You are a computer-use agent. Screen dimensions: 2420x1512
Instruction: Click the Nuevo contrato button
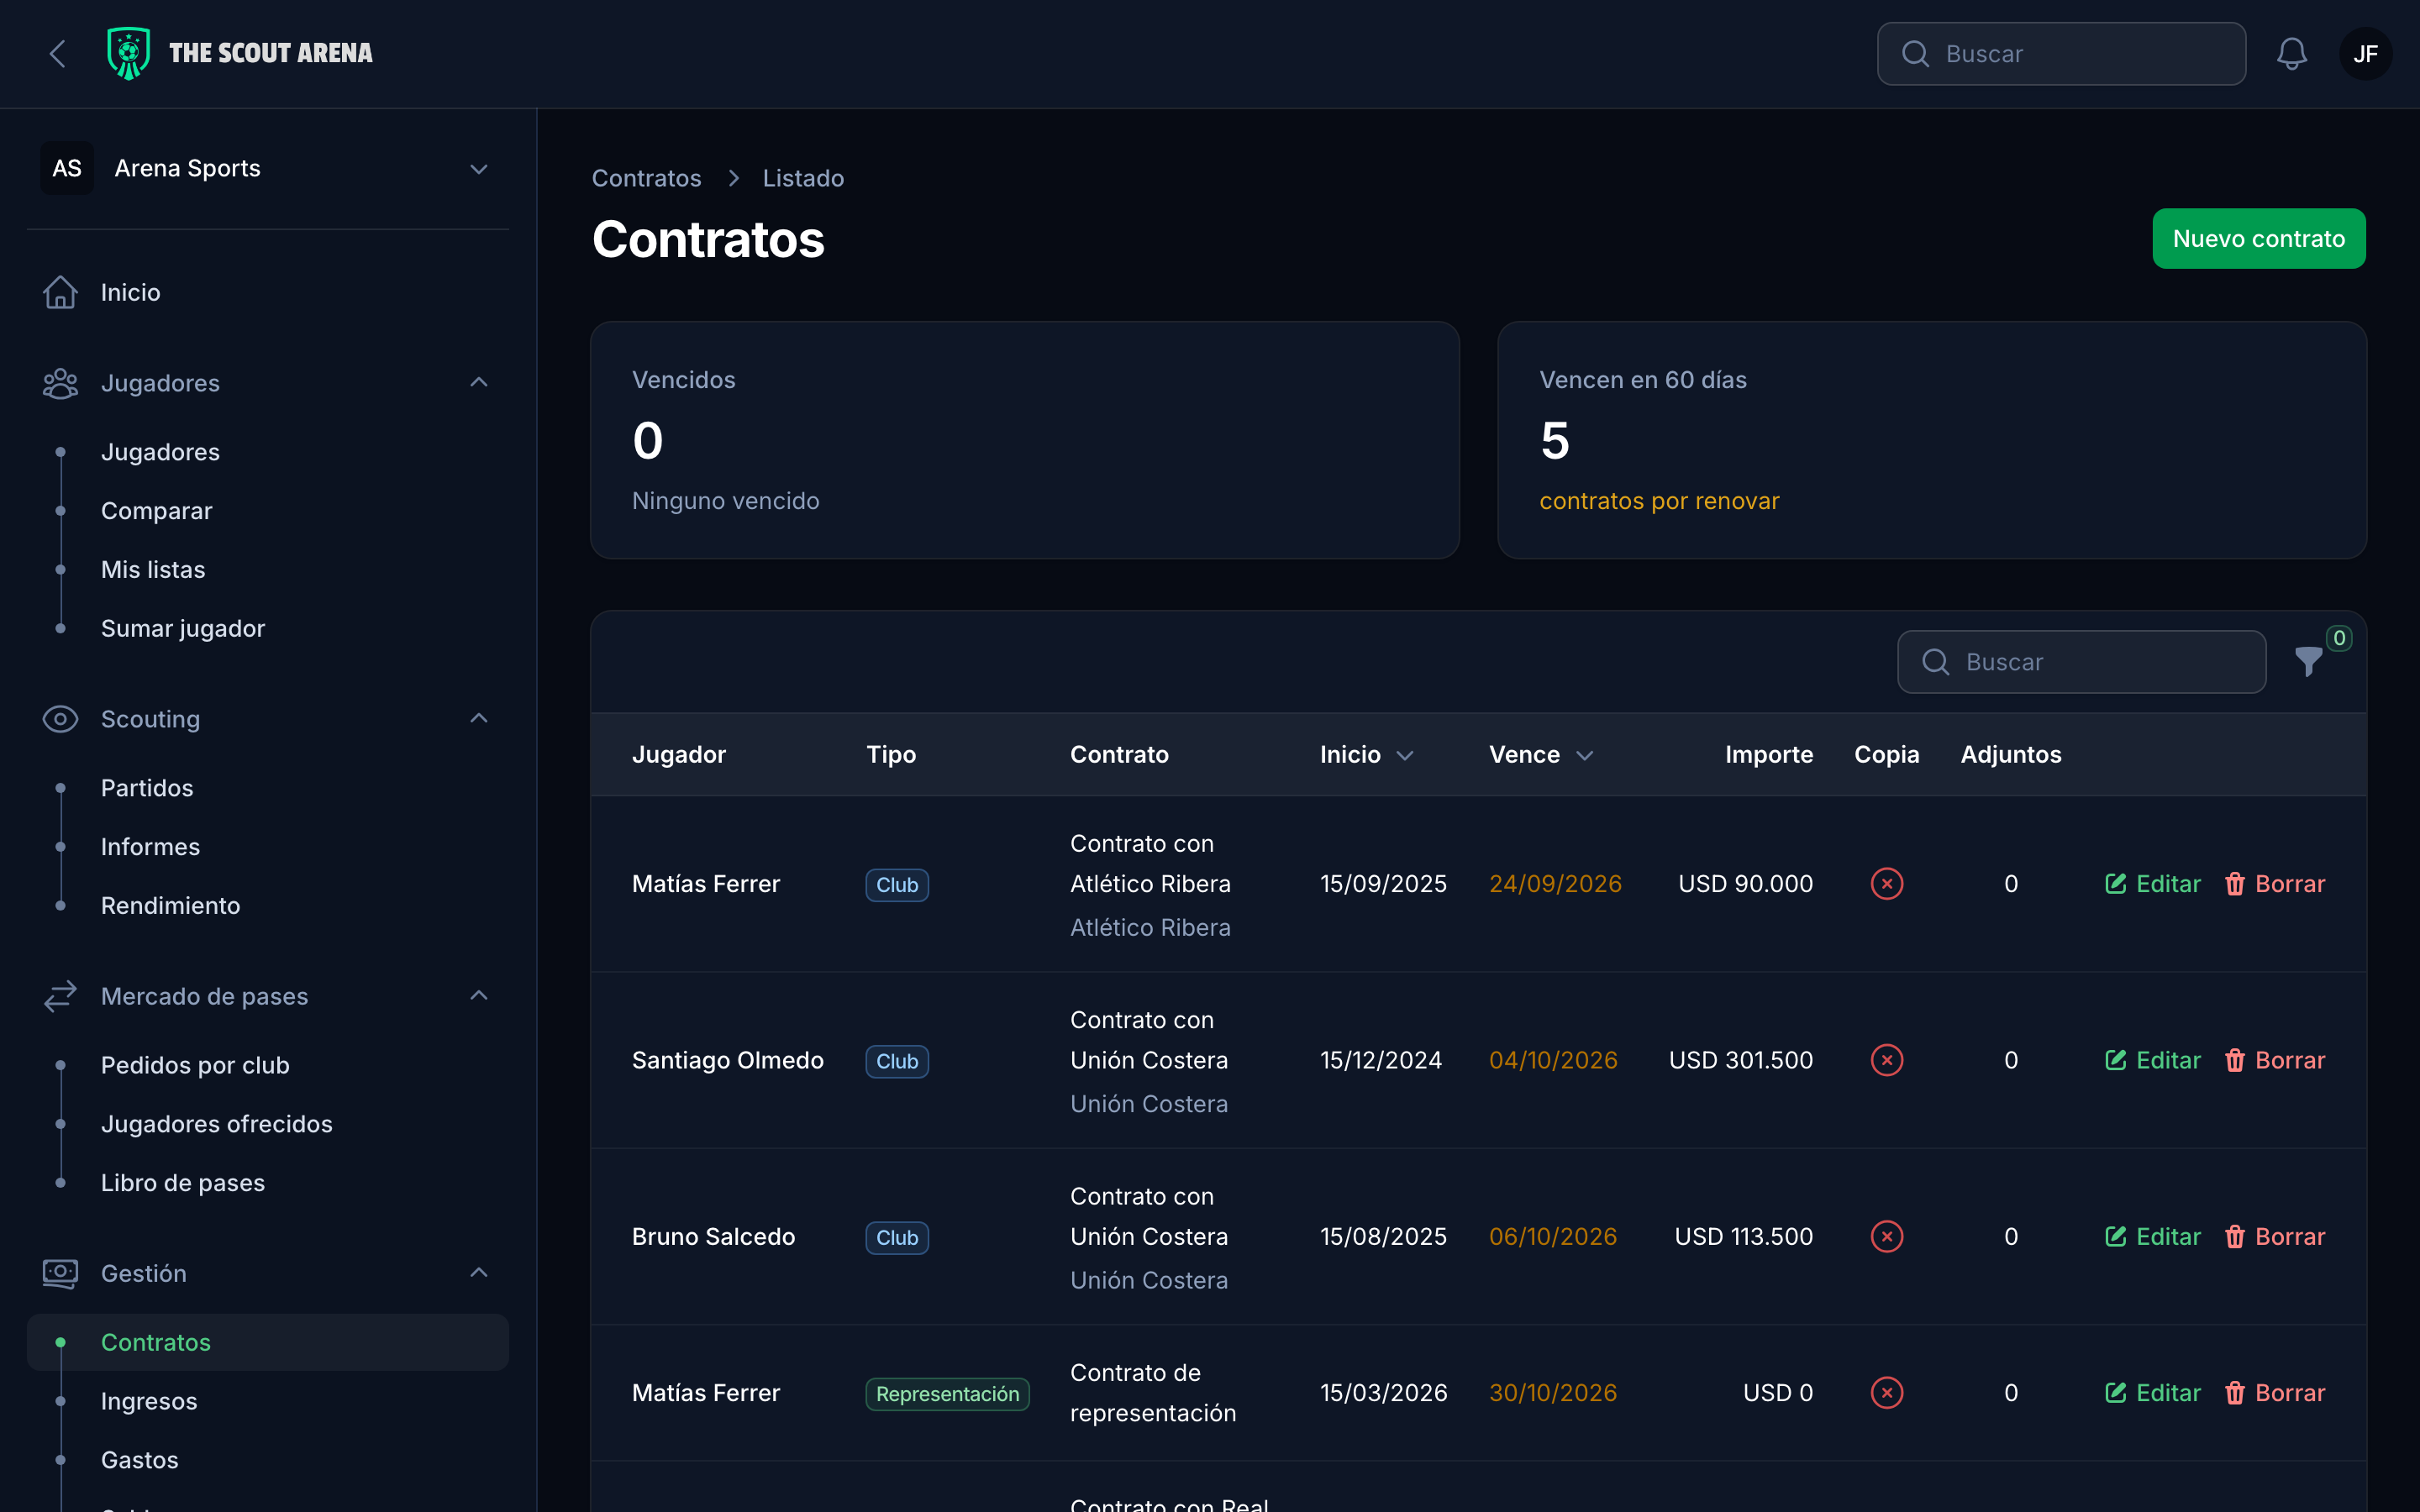(x=2259, y=239)
